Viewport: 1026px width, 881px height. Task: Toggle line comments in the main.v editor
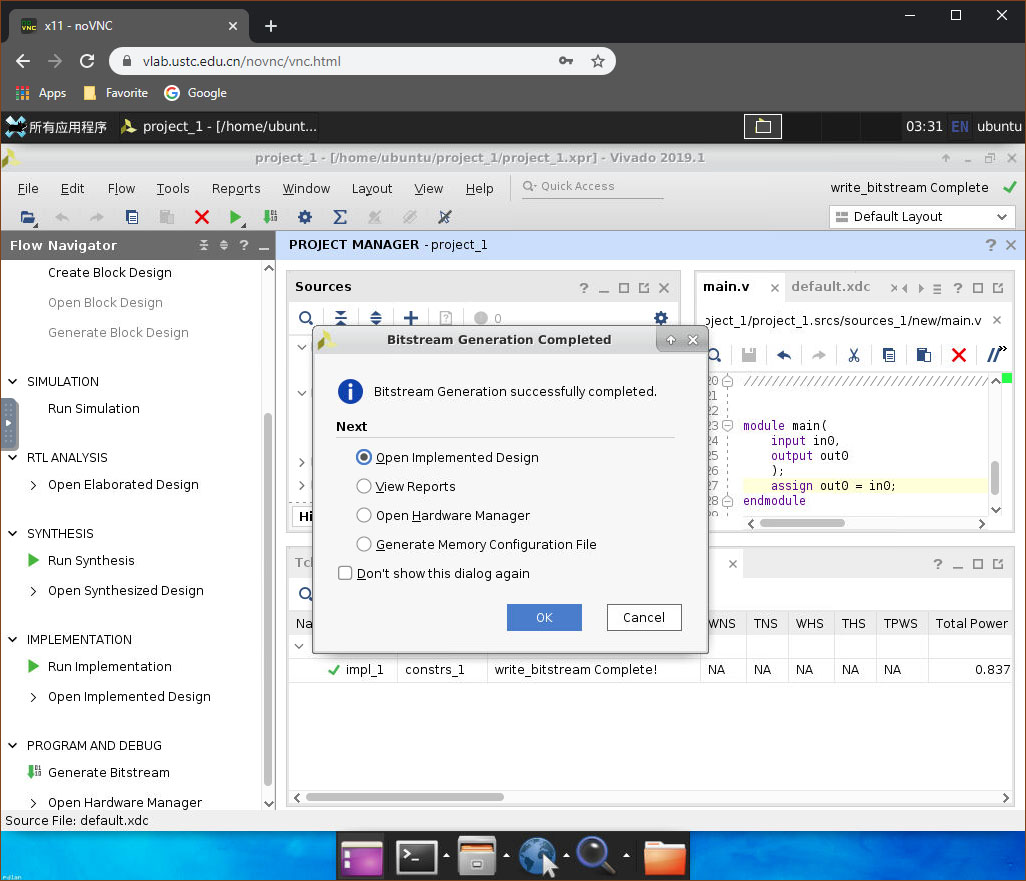[995, 355]
